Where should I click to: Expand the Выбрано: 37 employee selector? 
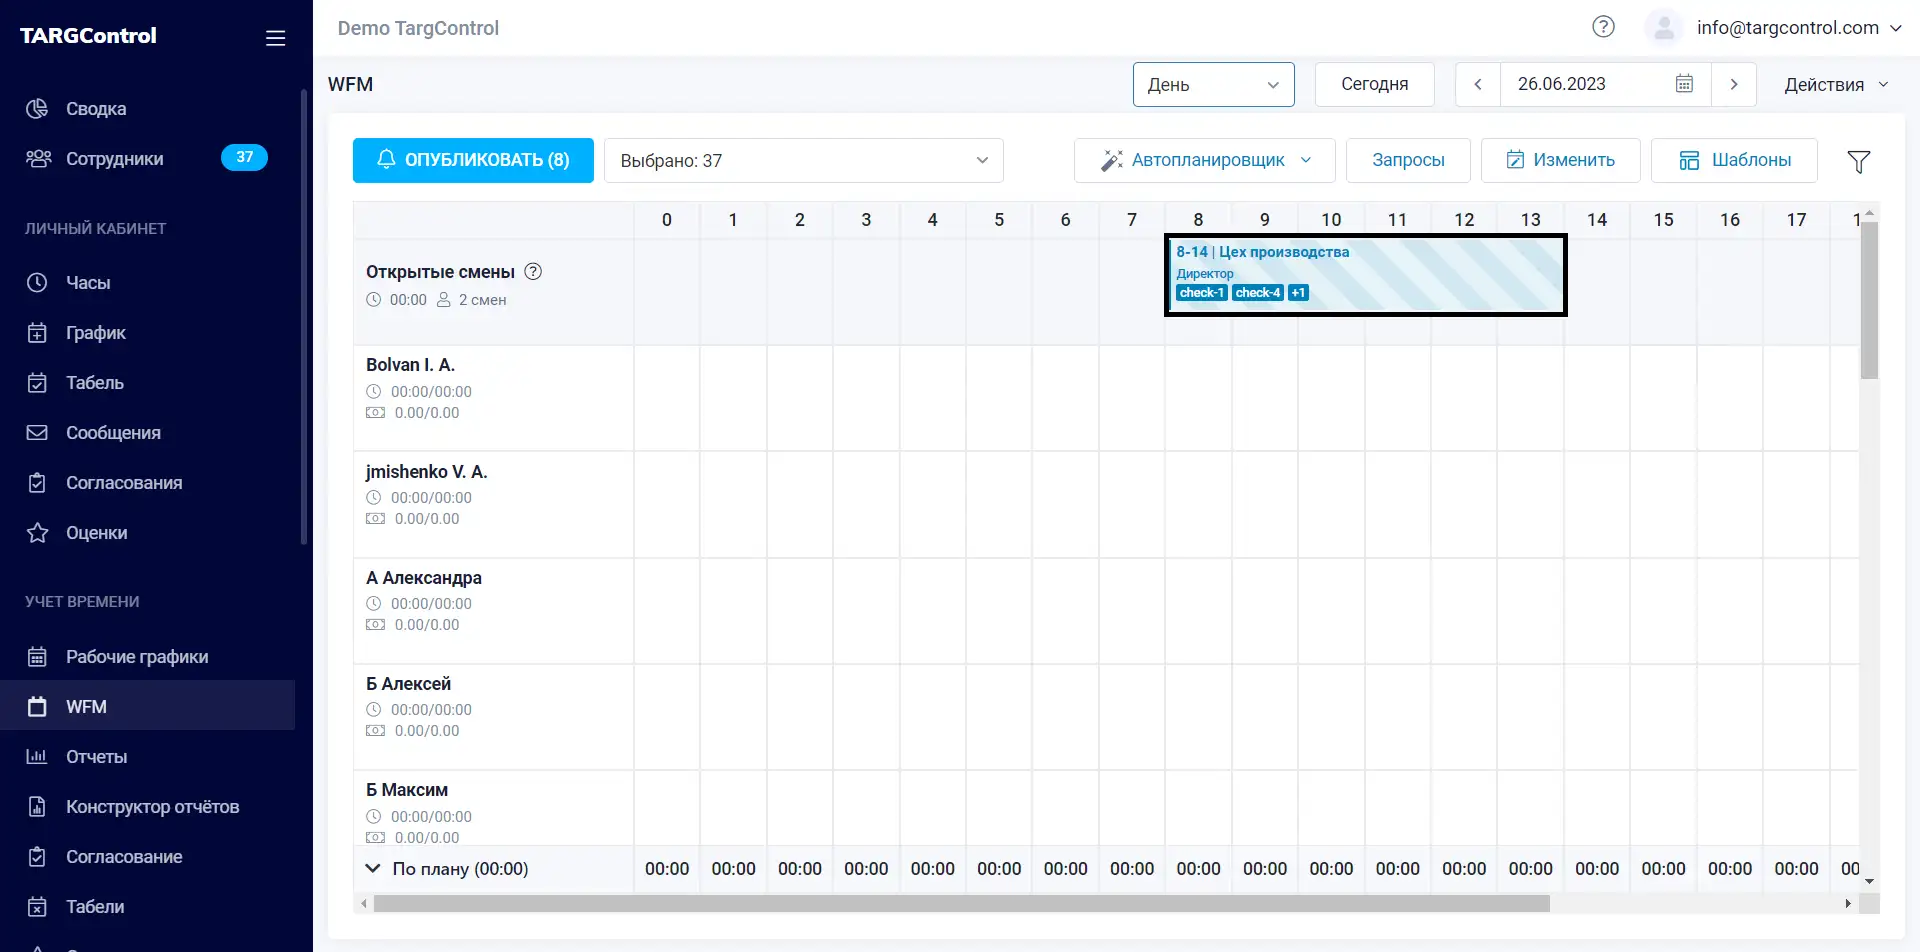click(803, 160)
